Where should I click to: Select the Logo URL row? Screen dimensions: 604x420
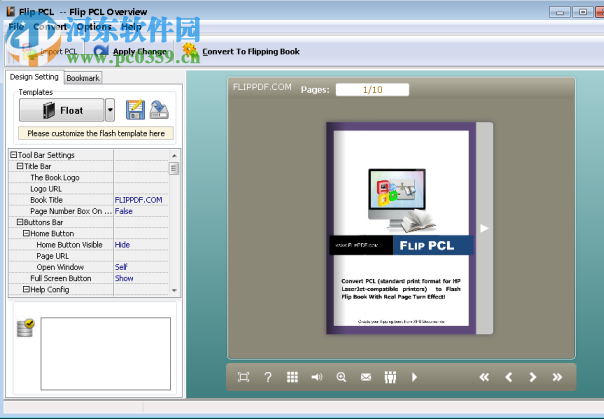89,188
